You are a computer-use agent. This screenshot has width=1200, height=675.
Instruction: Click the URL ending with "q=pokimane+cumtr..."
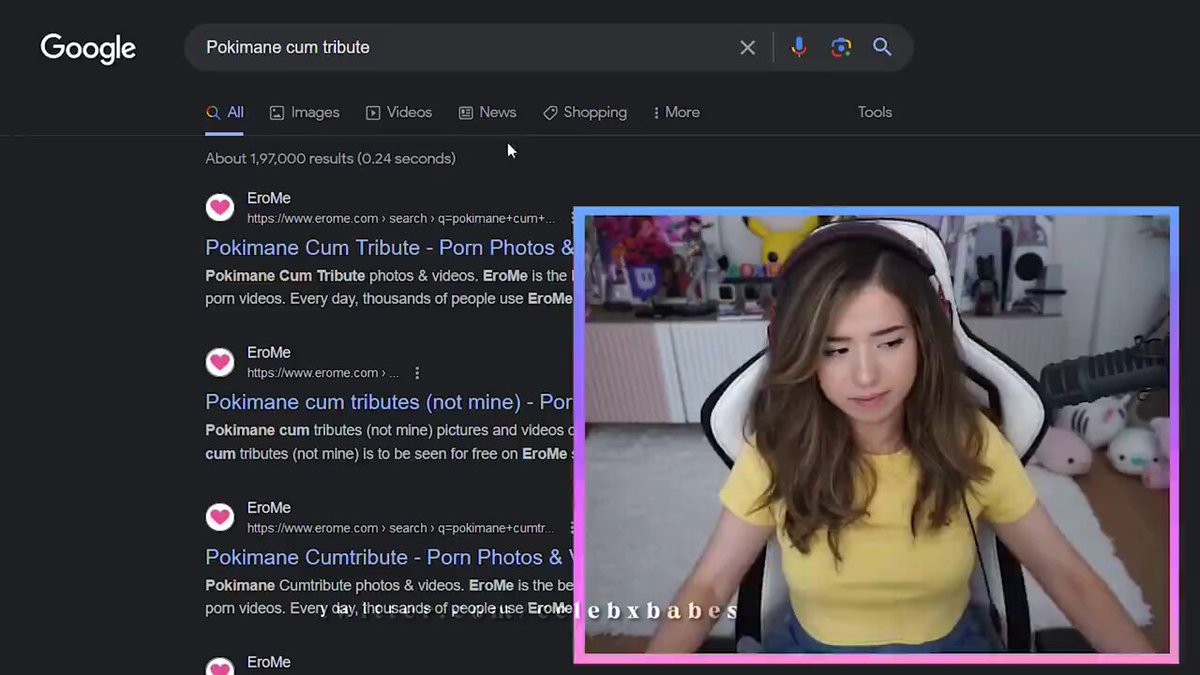pos(400,528)
